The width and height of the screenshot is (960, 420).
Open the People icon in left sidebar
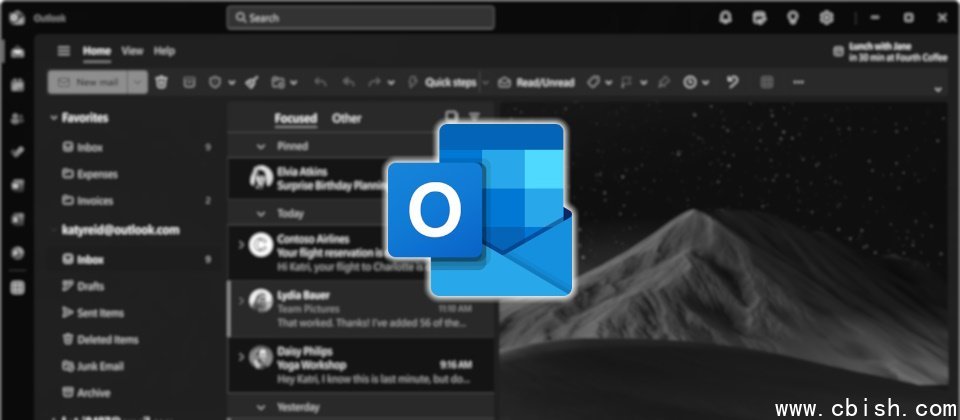pyautogui.click(x=17, y=119)
